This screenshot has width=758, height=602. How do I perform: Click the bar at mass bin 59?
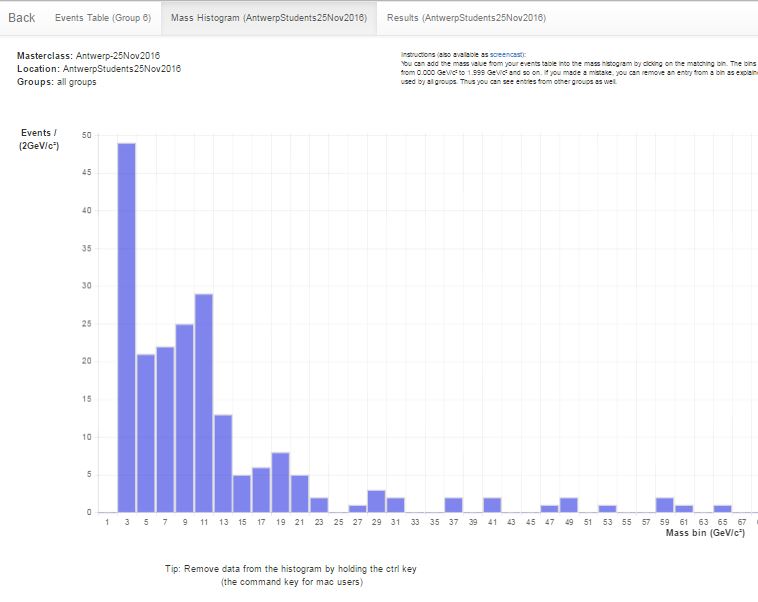665,505
